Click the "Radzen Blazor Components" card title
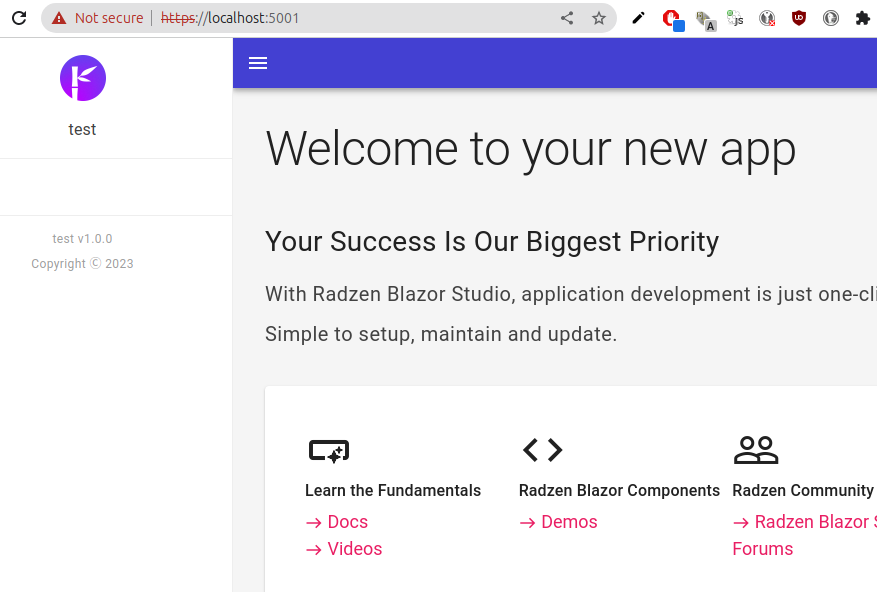 (x=619, y=491)
